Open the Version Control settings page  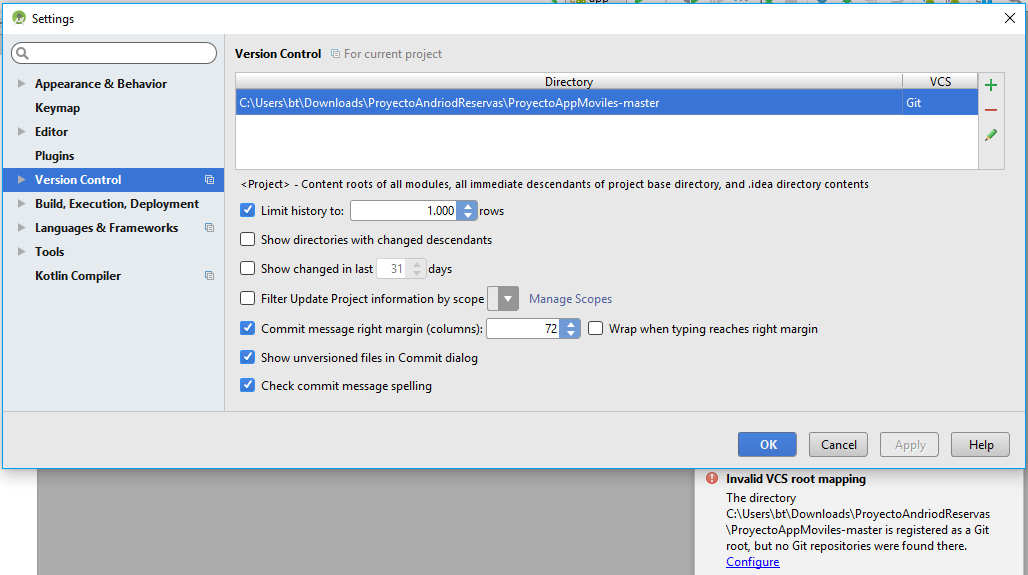tap(78, 180)
